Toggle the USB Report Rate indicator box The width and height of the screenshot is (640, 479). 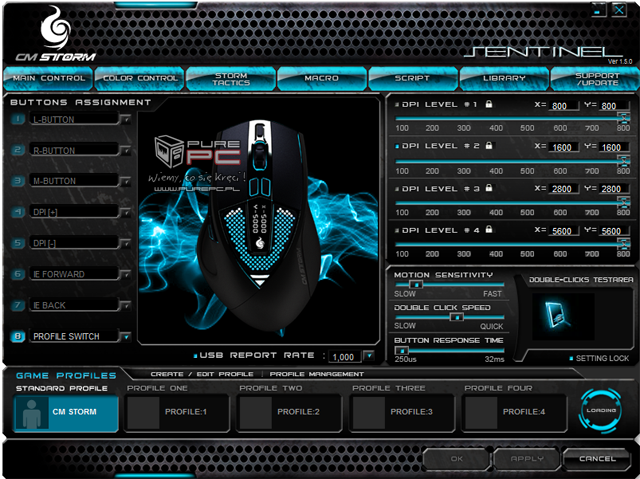click(196, 356)
